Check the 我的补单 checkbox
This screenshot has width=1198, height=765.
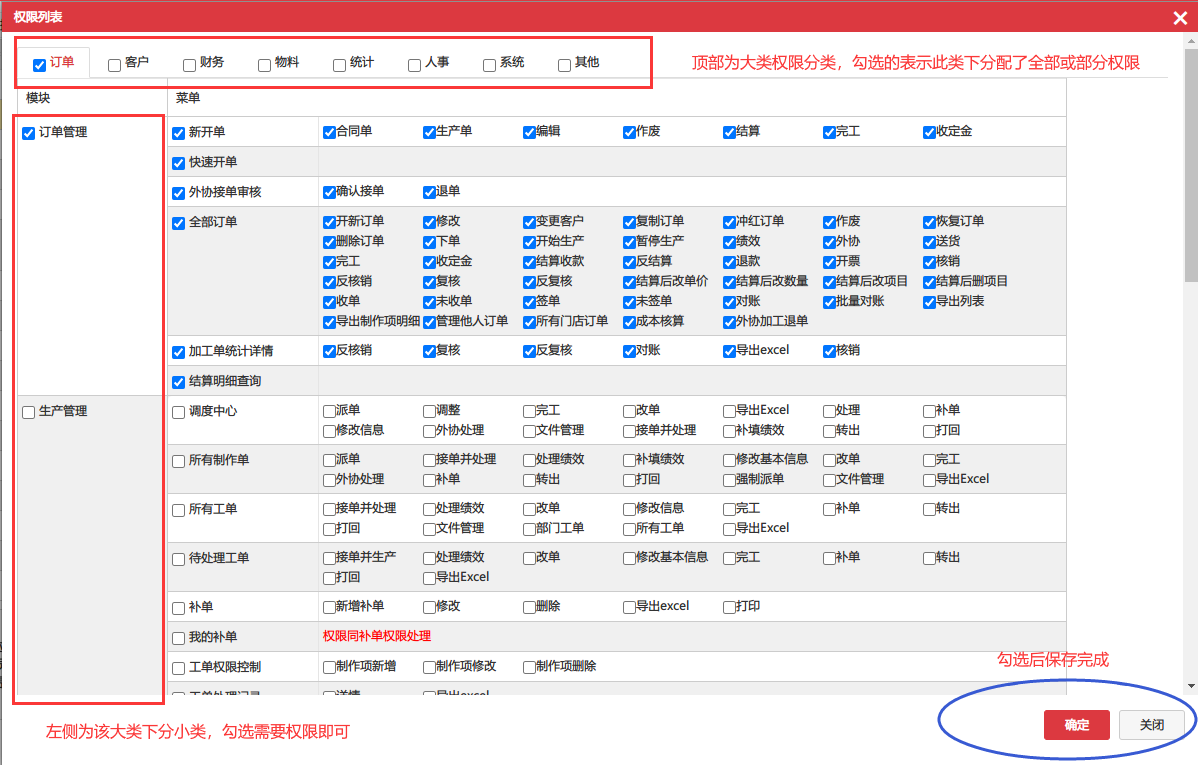point(178,638)
